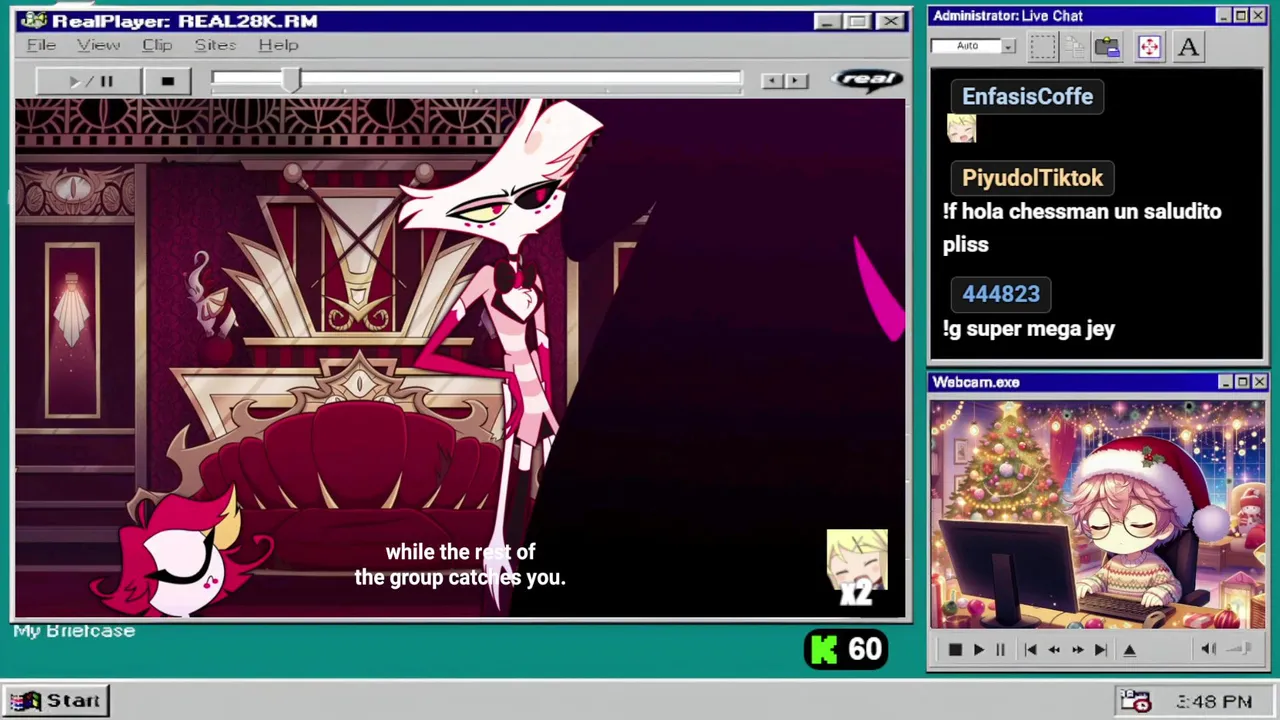Click the Webcam pause button

click(x=1000, y=650)
